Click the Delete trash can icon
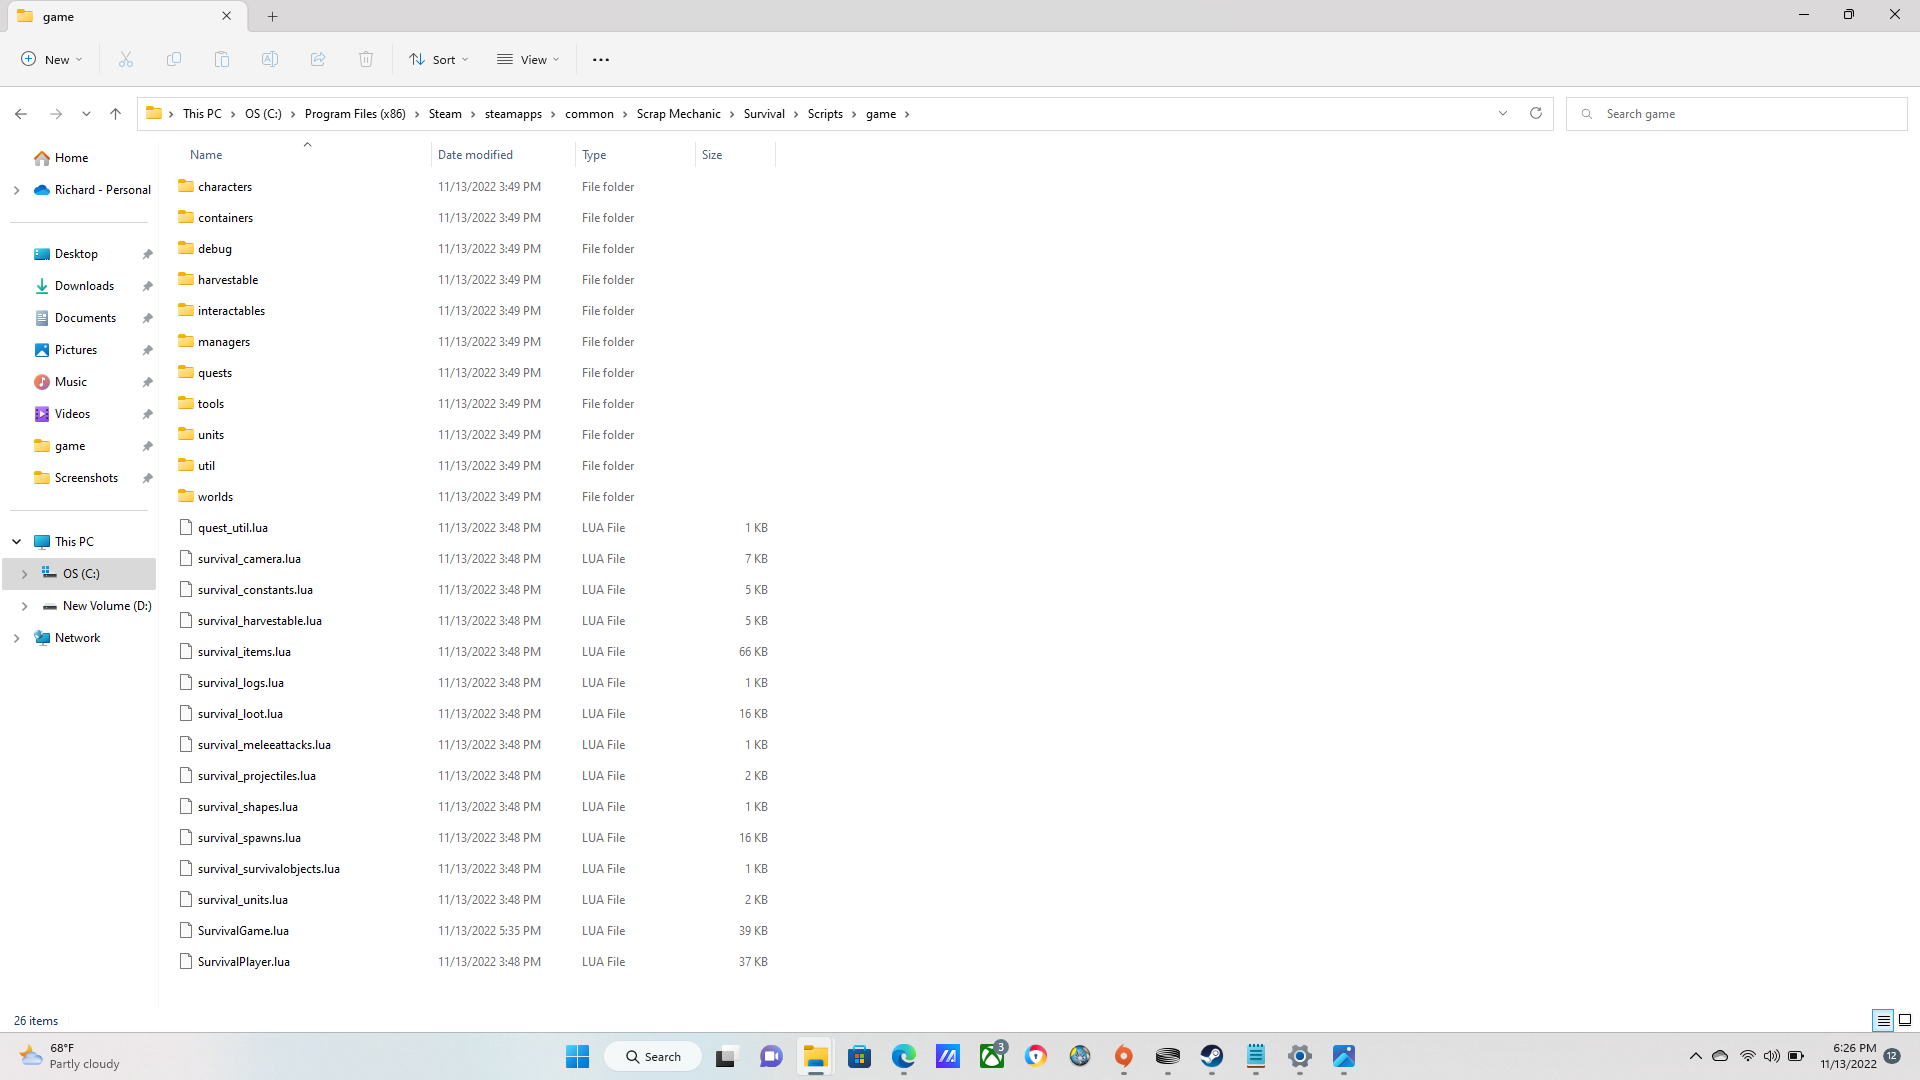Viewport: 1920px width, 1080px height. (x=366, y=60)
